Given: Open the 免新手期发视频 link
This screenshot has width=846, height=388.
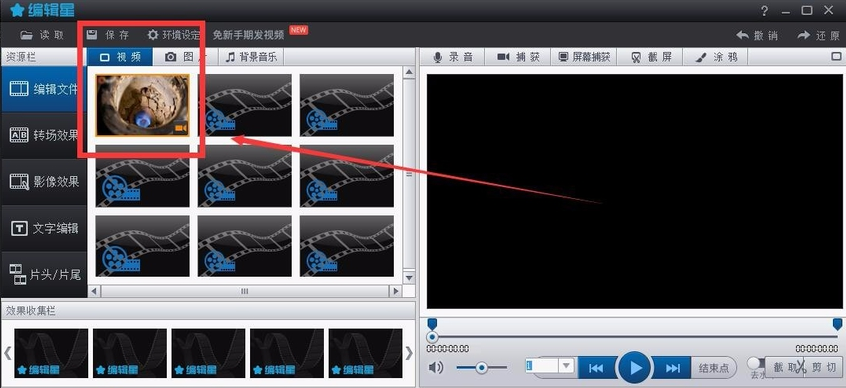Looking at the screenshot, I should pos(248,35).
